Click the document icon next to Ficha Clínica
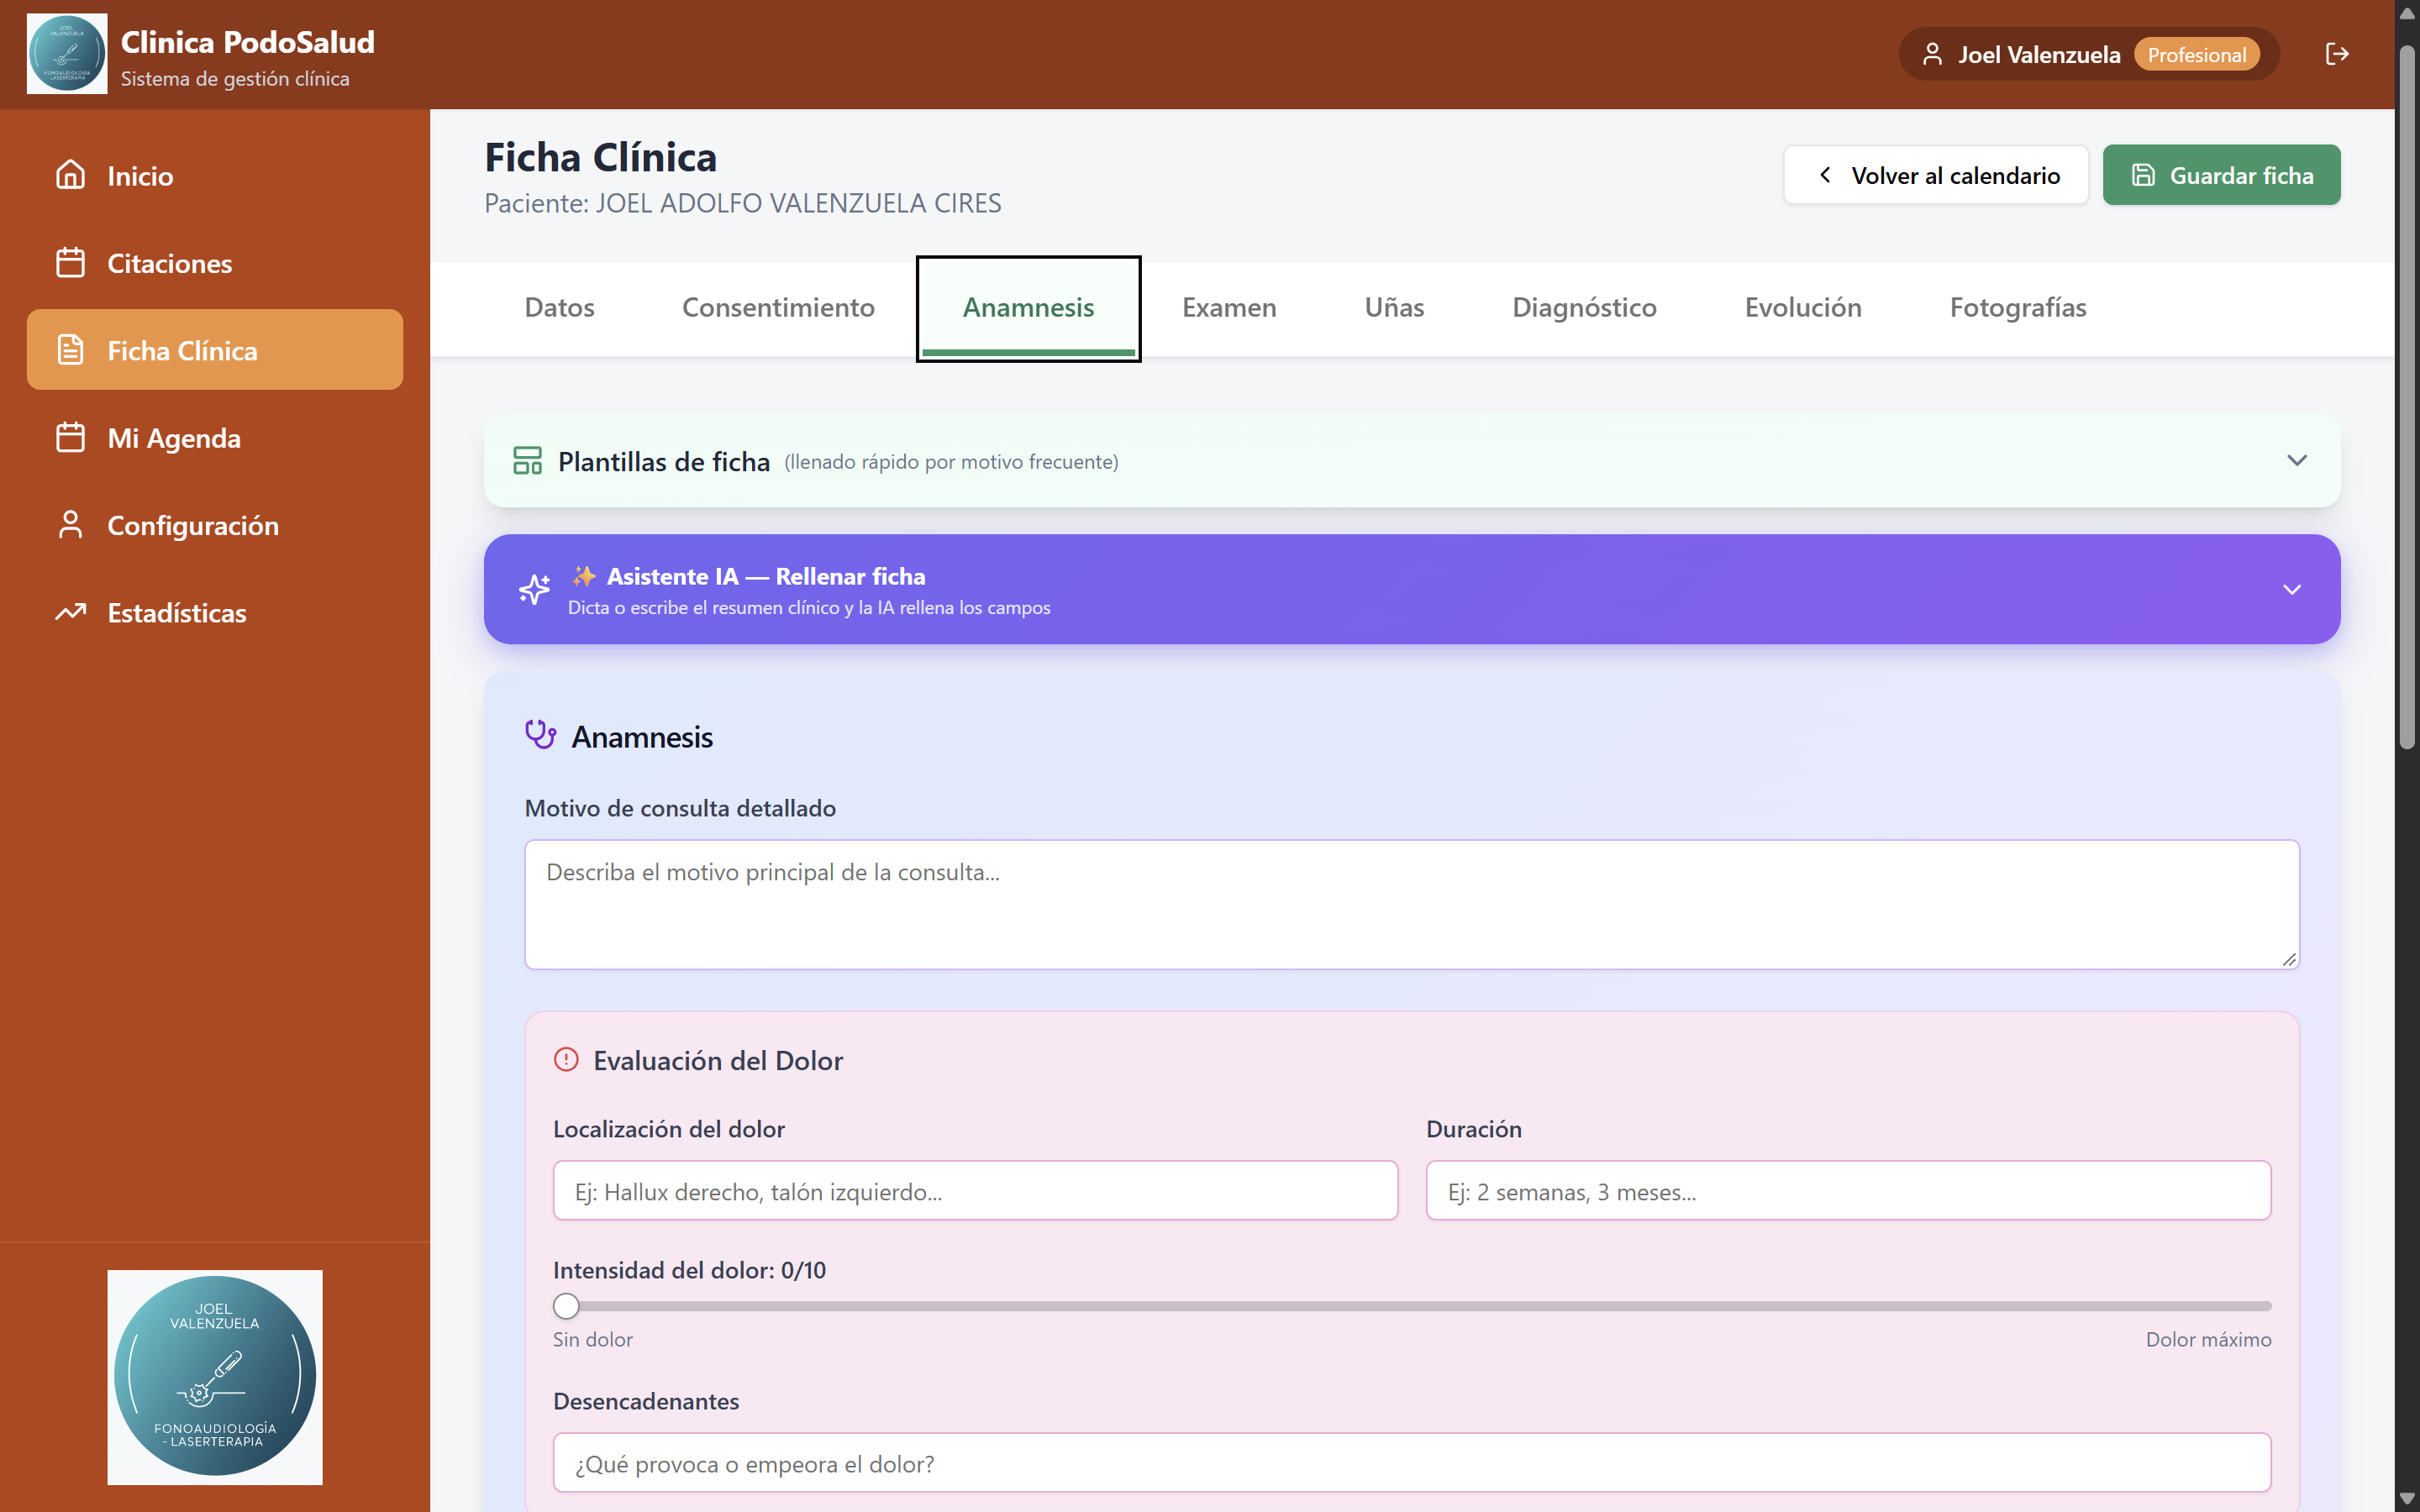 (70, 350)
